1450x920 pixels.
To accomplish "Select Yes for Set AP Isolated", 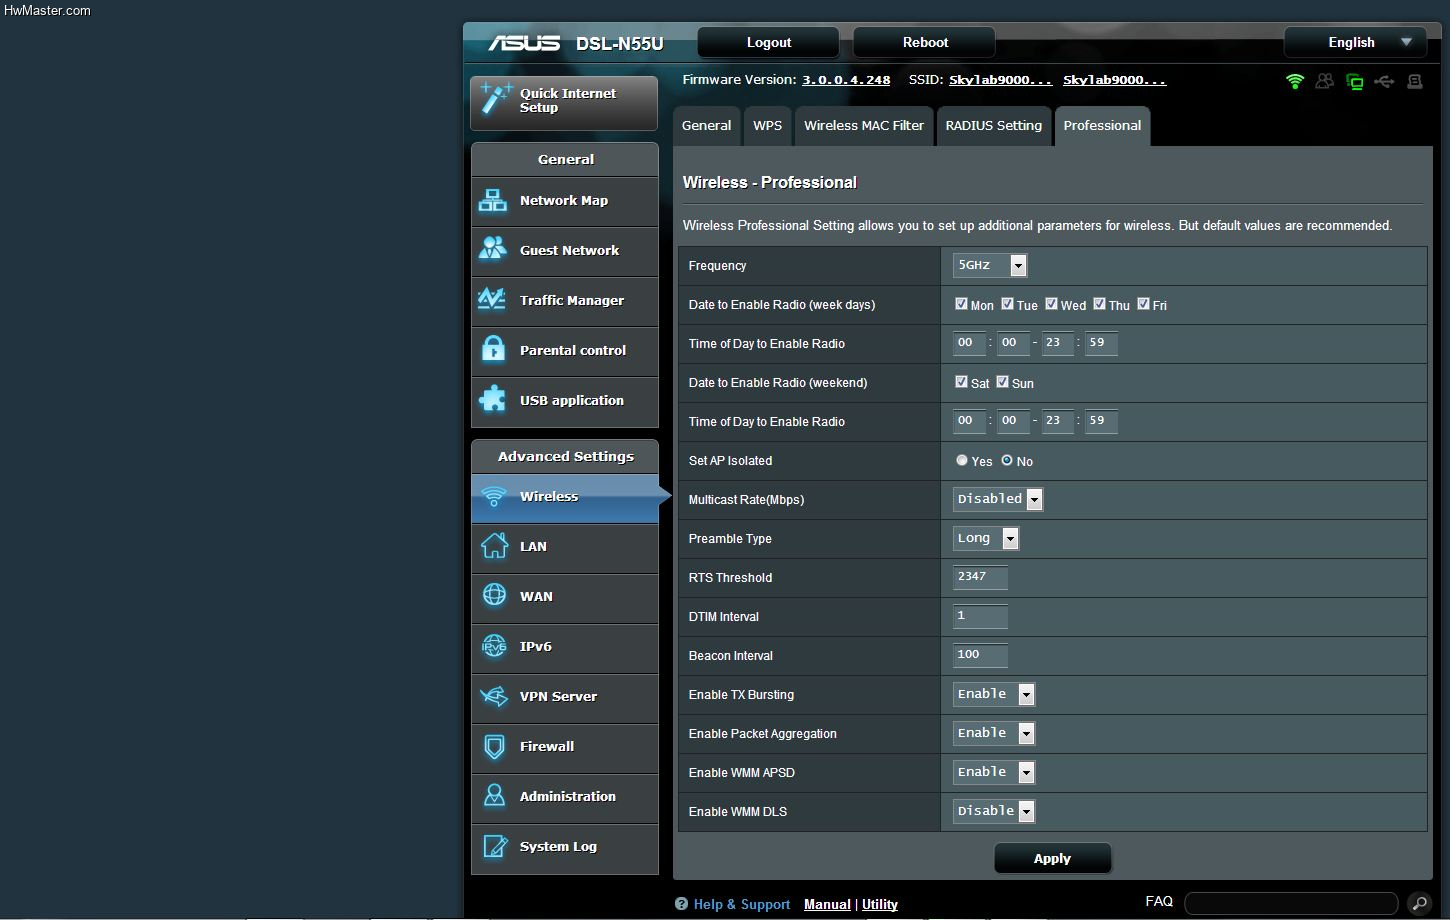I will tap(961, 460).
